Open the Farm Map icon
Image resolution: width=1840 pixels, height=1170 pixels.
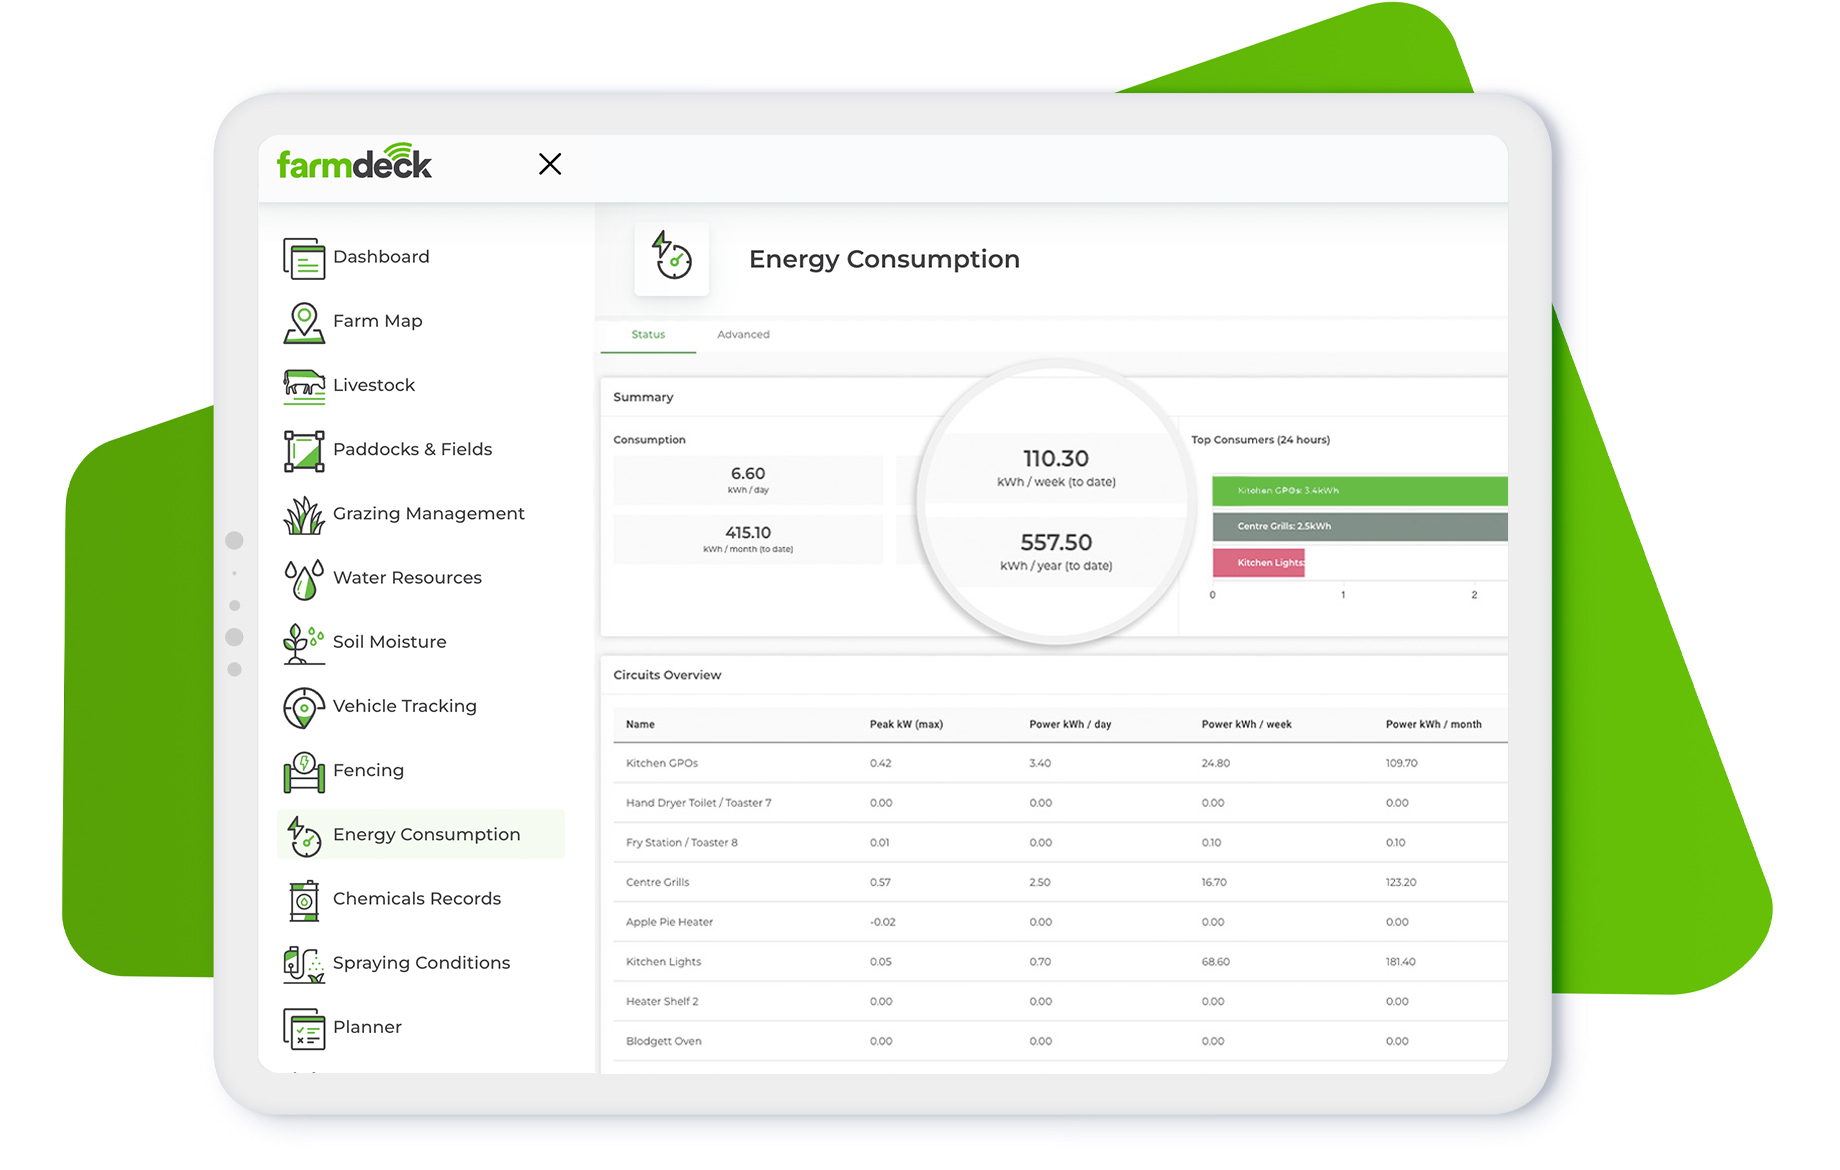coord(304,320)
